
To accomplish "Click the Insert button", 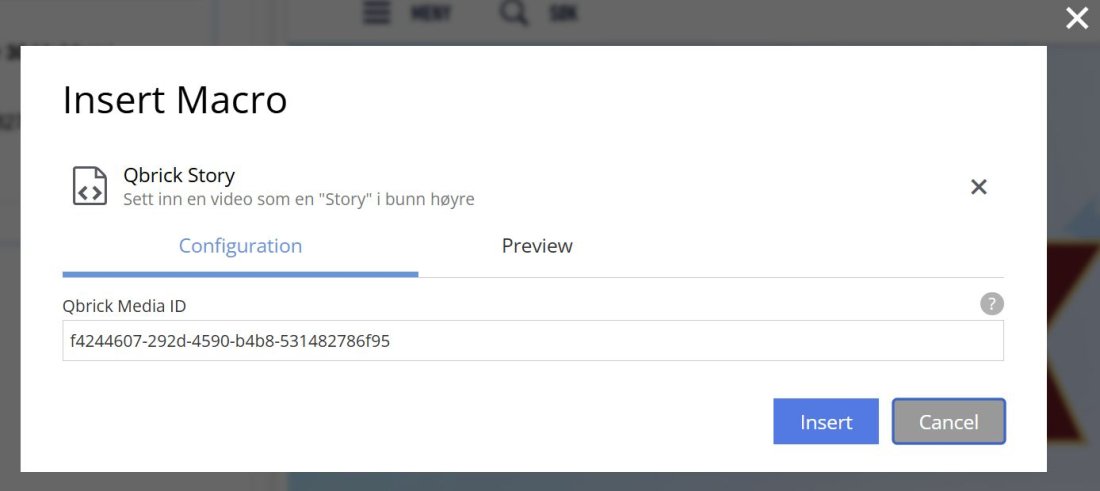I will click(x=826, y=422).
